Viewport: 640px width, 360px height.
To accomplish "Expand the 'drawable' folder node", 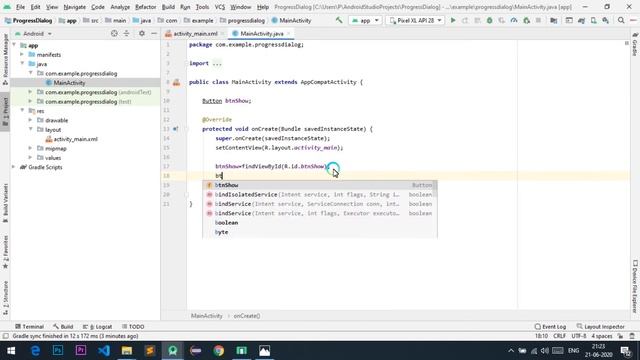I will pyautogui.click(x=31, y=120).
